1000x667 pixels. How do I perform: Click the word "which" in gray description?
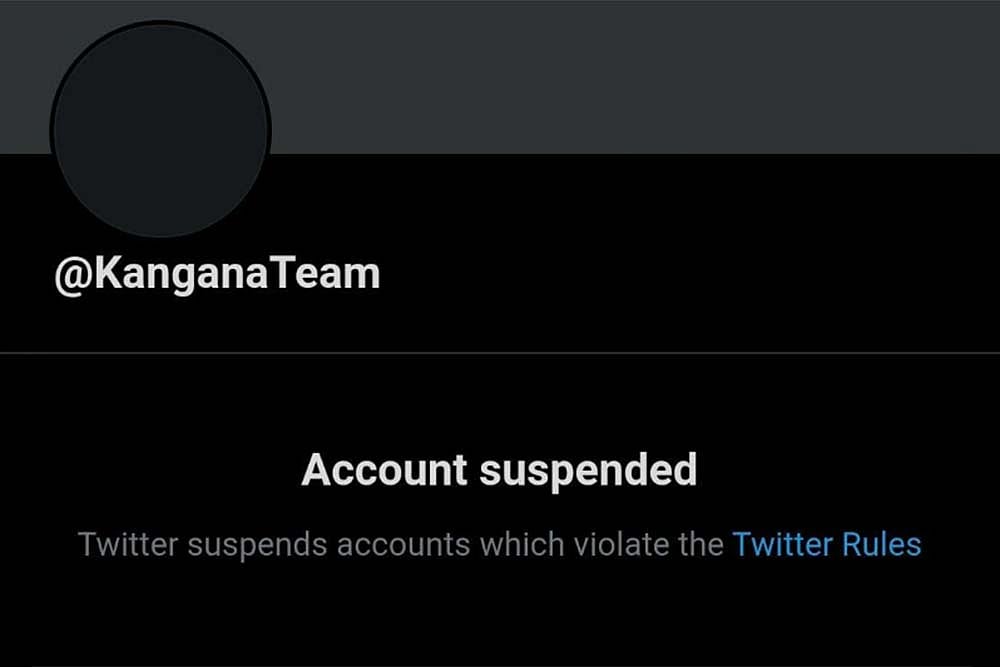(522, 545)
